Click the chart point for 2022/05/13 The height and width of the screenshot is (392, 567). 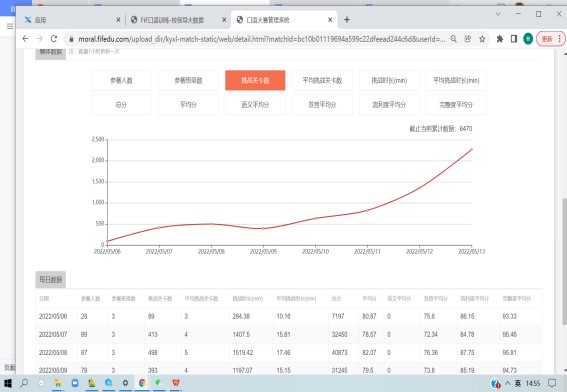coord(472,149)
